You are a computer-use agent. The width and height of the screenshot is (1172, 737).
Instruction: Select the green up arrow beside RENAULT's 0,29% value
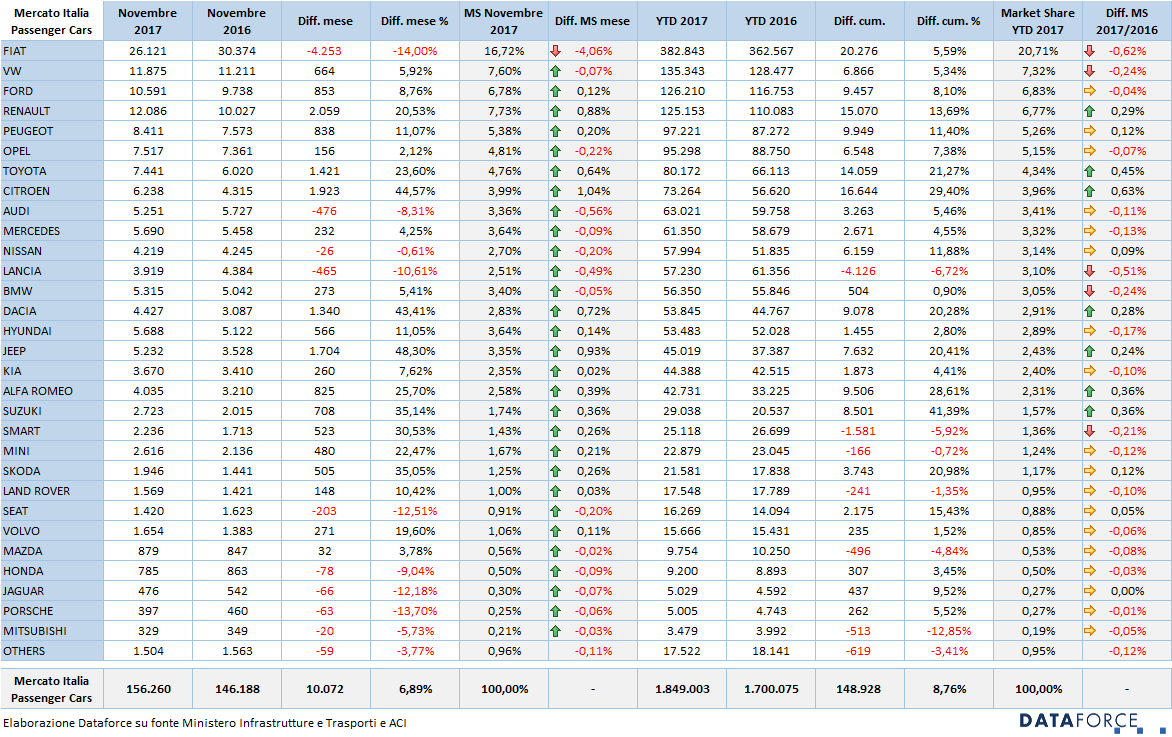click(1090, 111)
